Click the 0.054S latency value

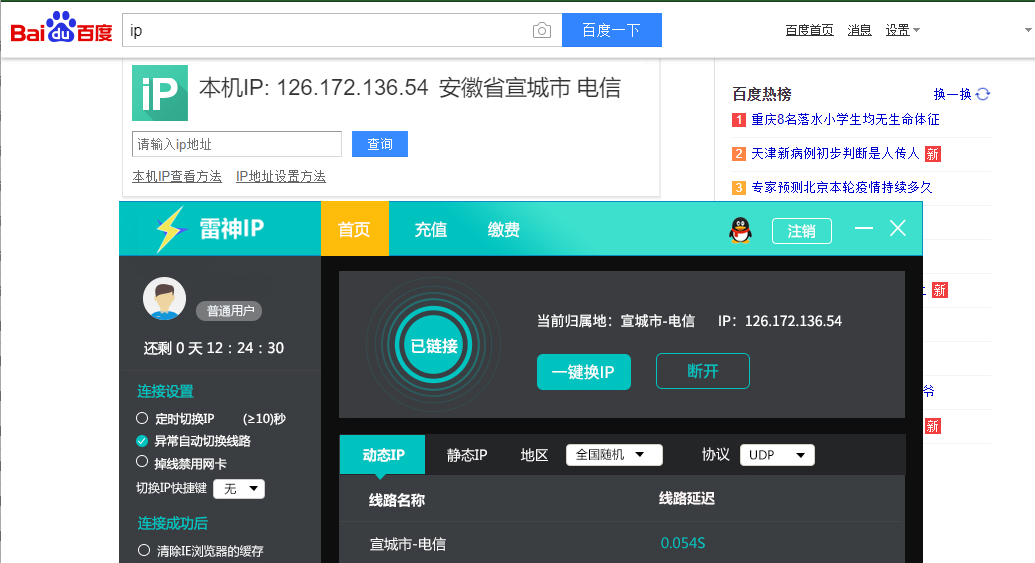pos(683,543)
